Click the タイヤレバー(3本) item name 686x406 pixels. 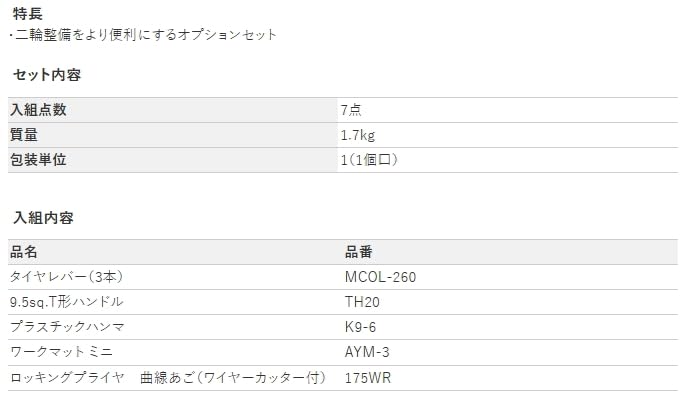[66, 277]
